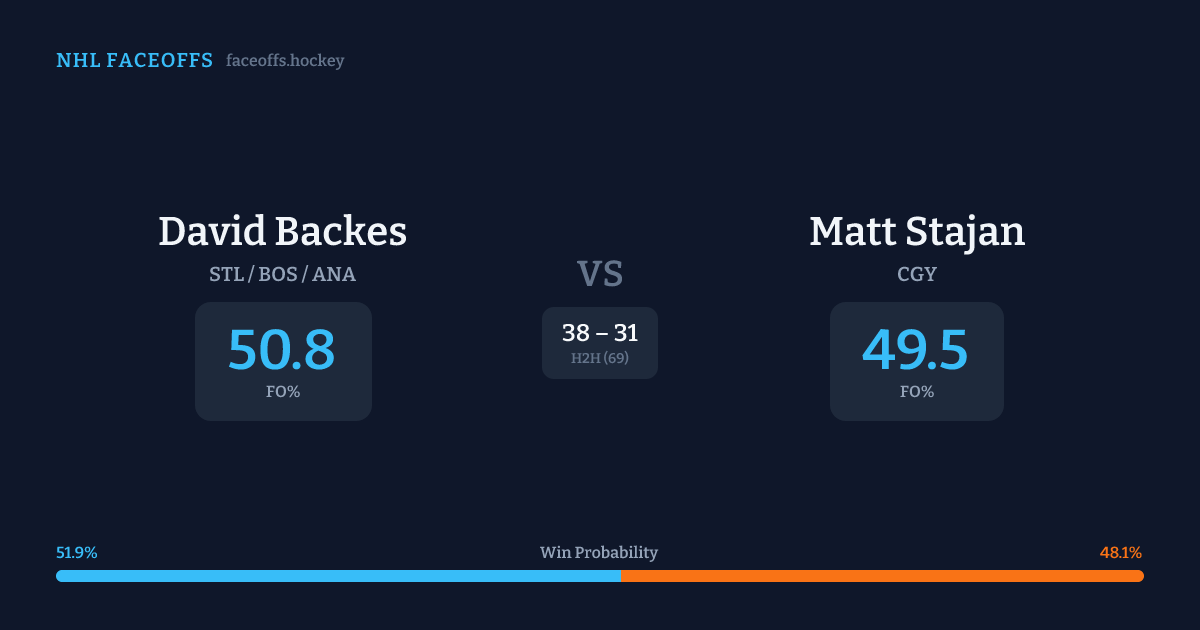The height and width of the screenshot is (630, 1200).
Task: Click the NHL FACEOFFS site title
Action: click(x=134, y=61)
